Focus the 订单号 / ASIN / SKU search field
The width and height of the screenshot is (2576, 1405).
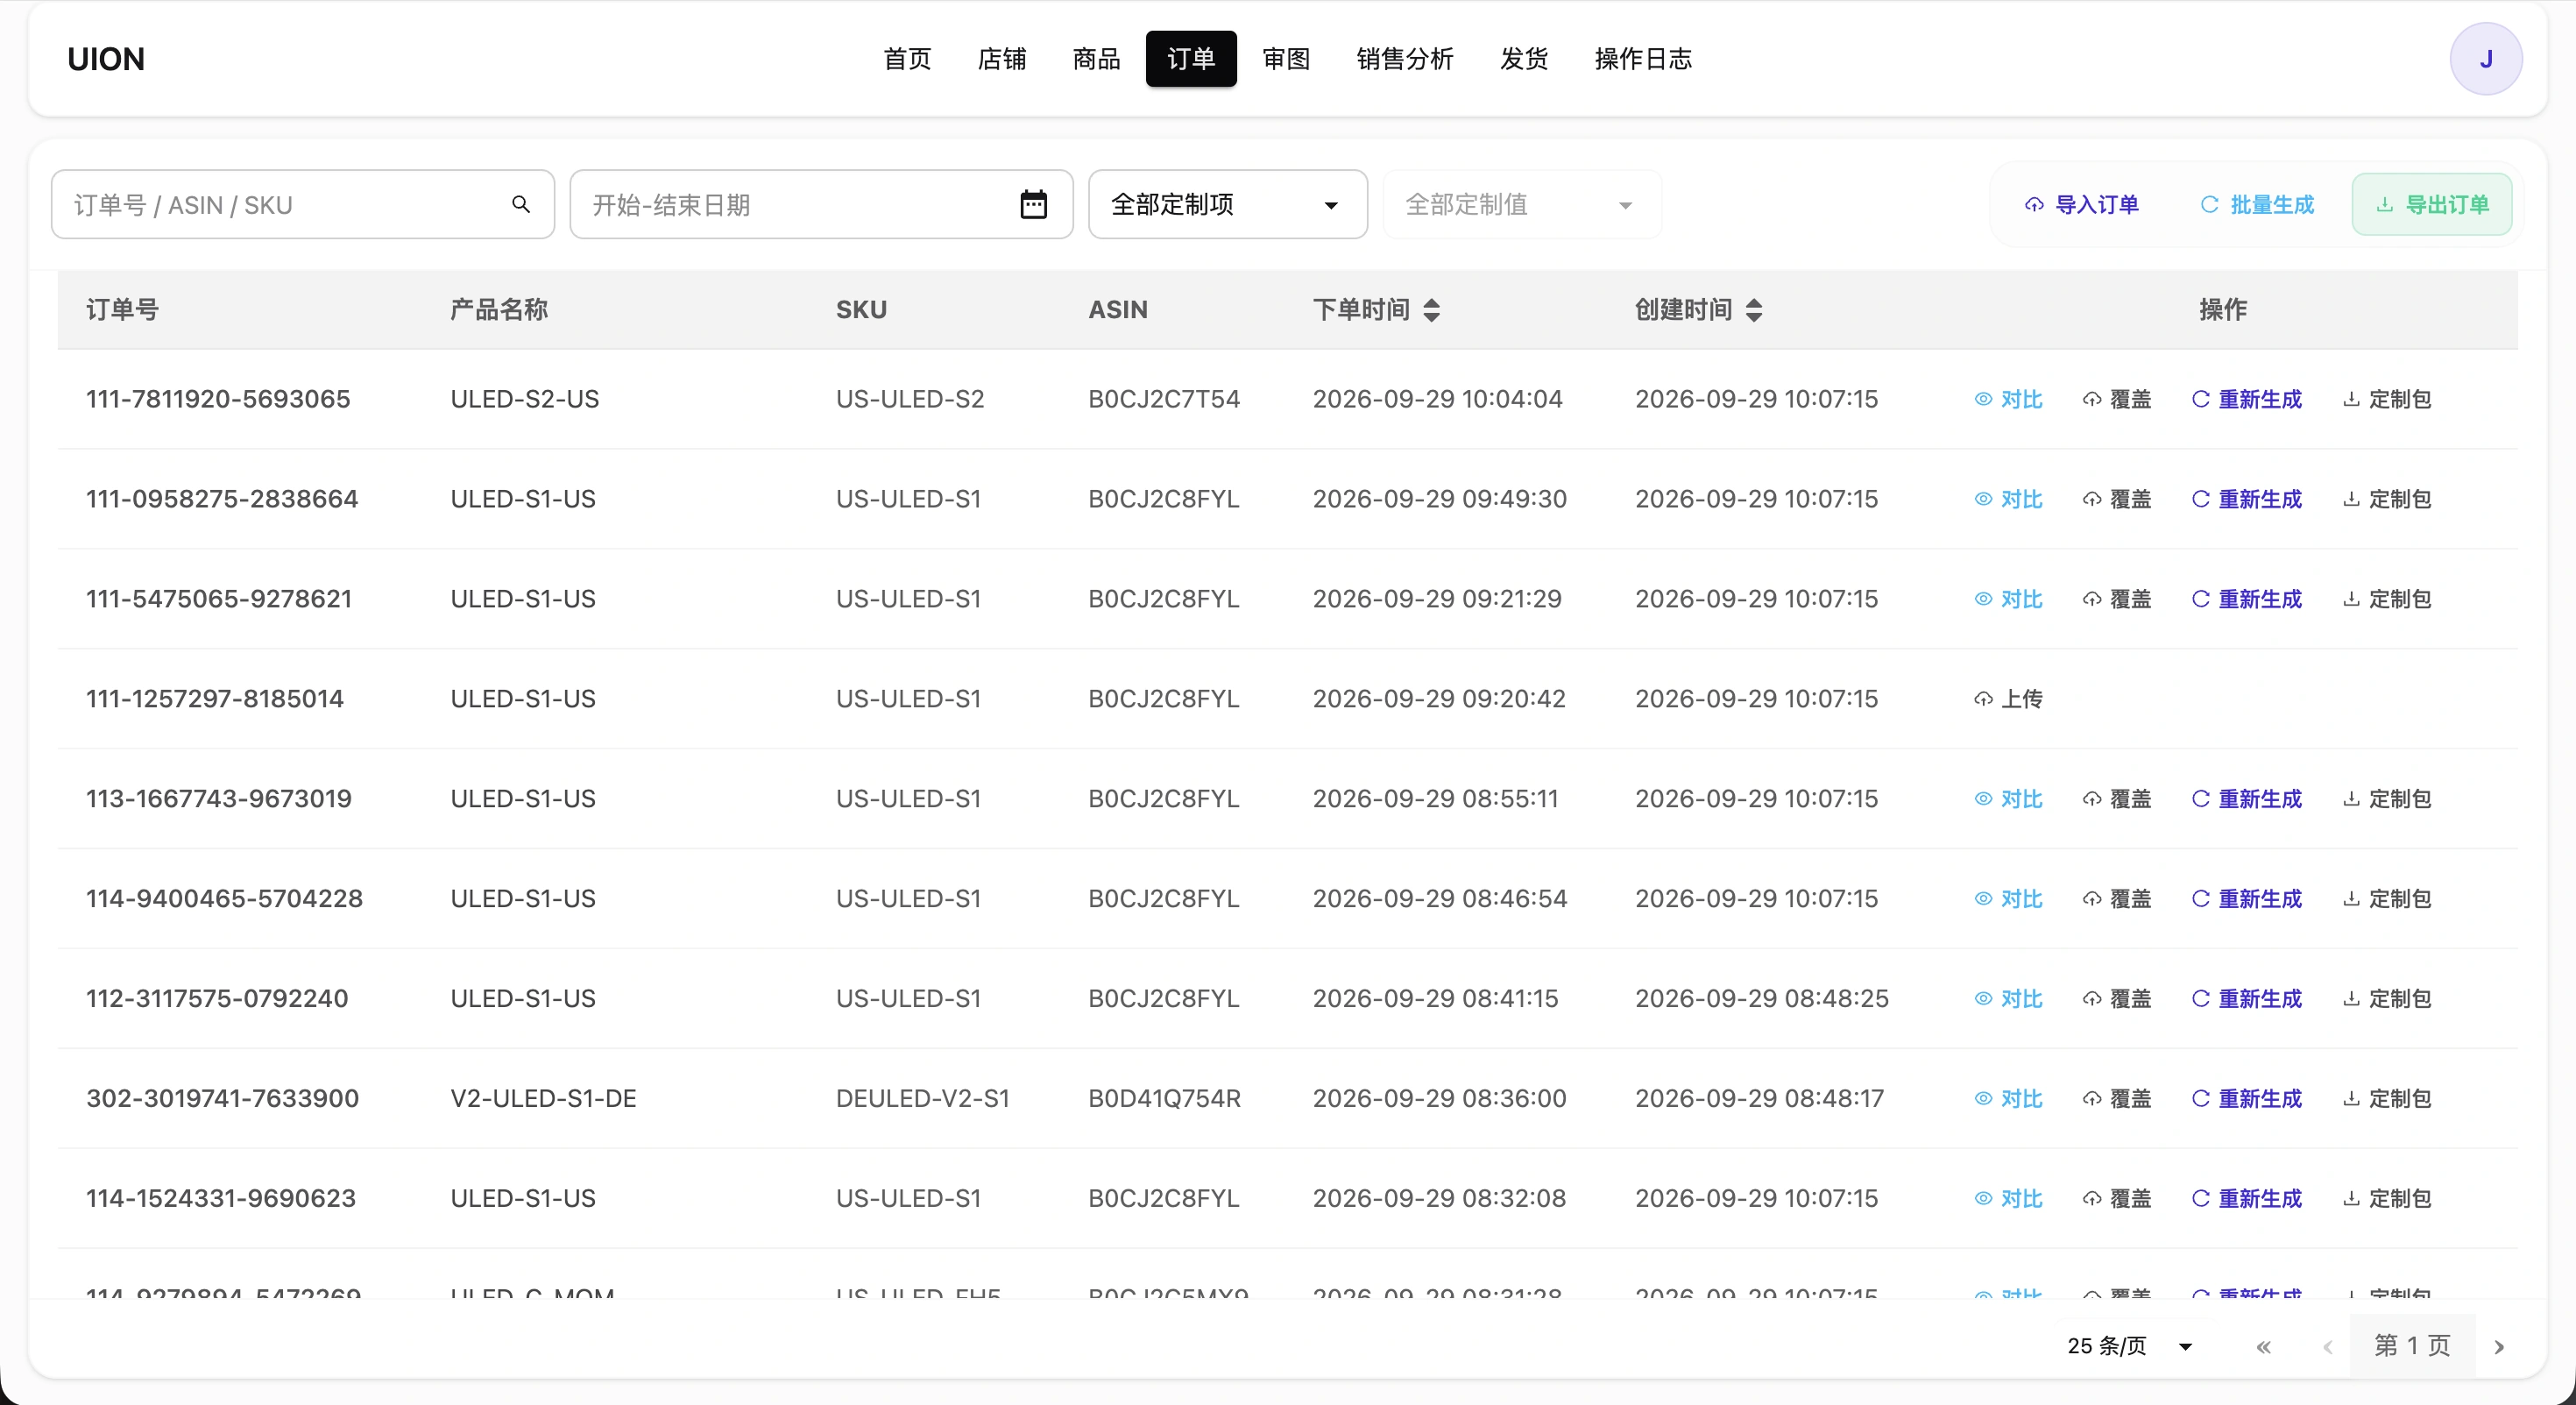[303, 204]
